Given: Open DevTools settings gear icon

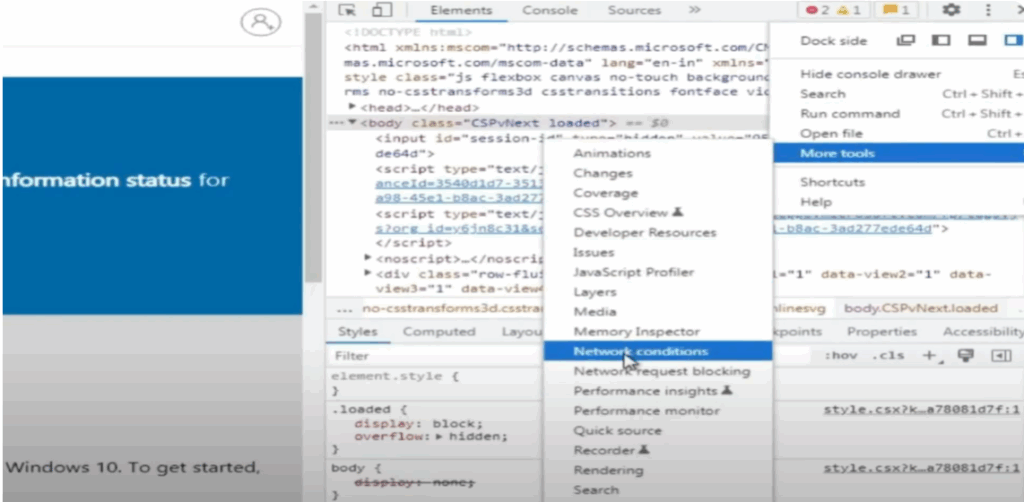Looking at the screenshot, I should pos(951,10).
